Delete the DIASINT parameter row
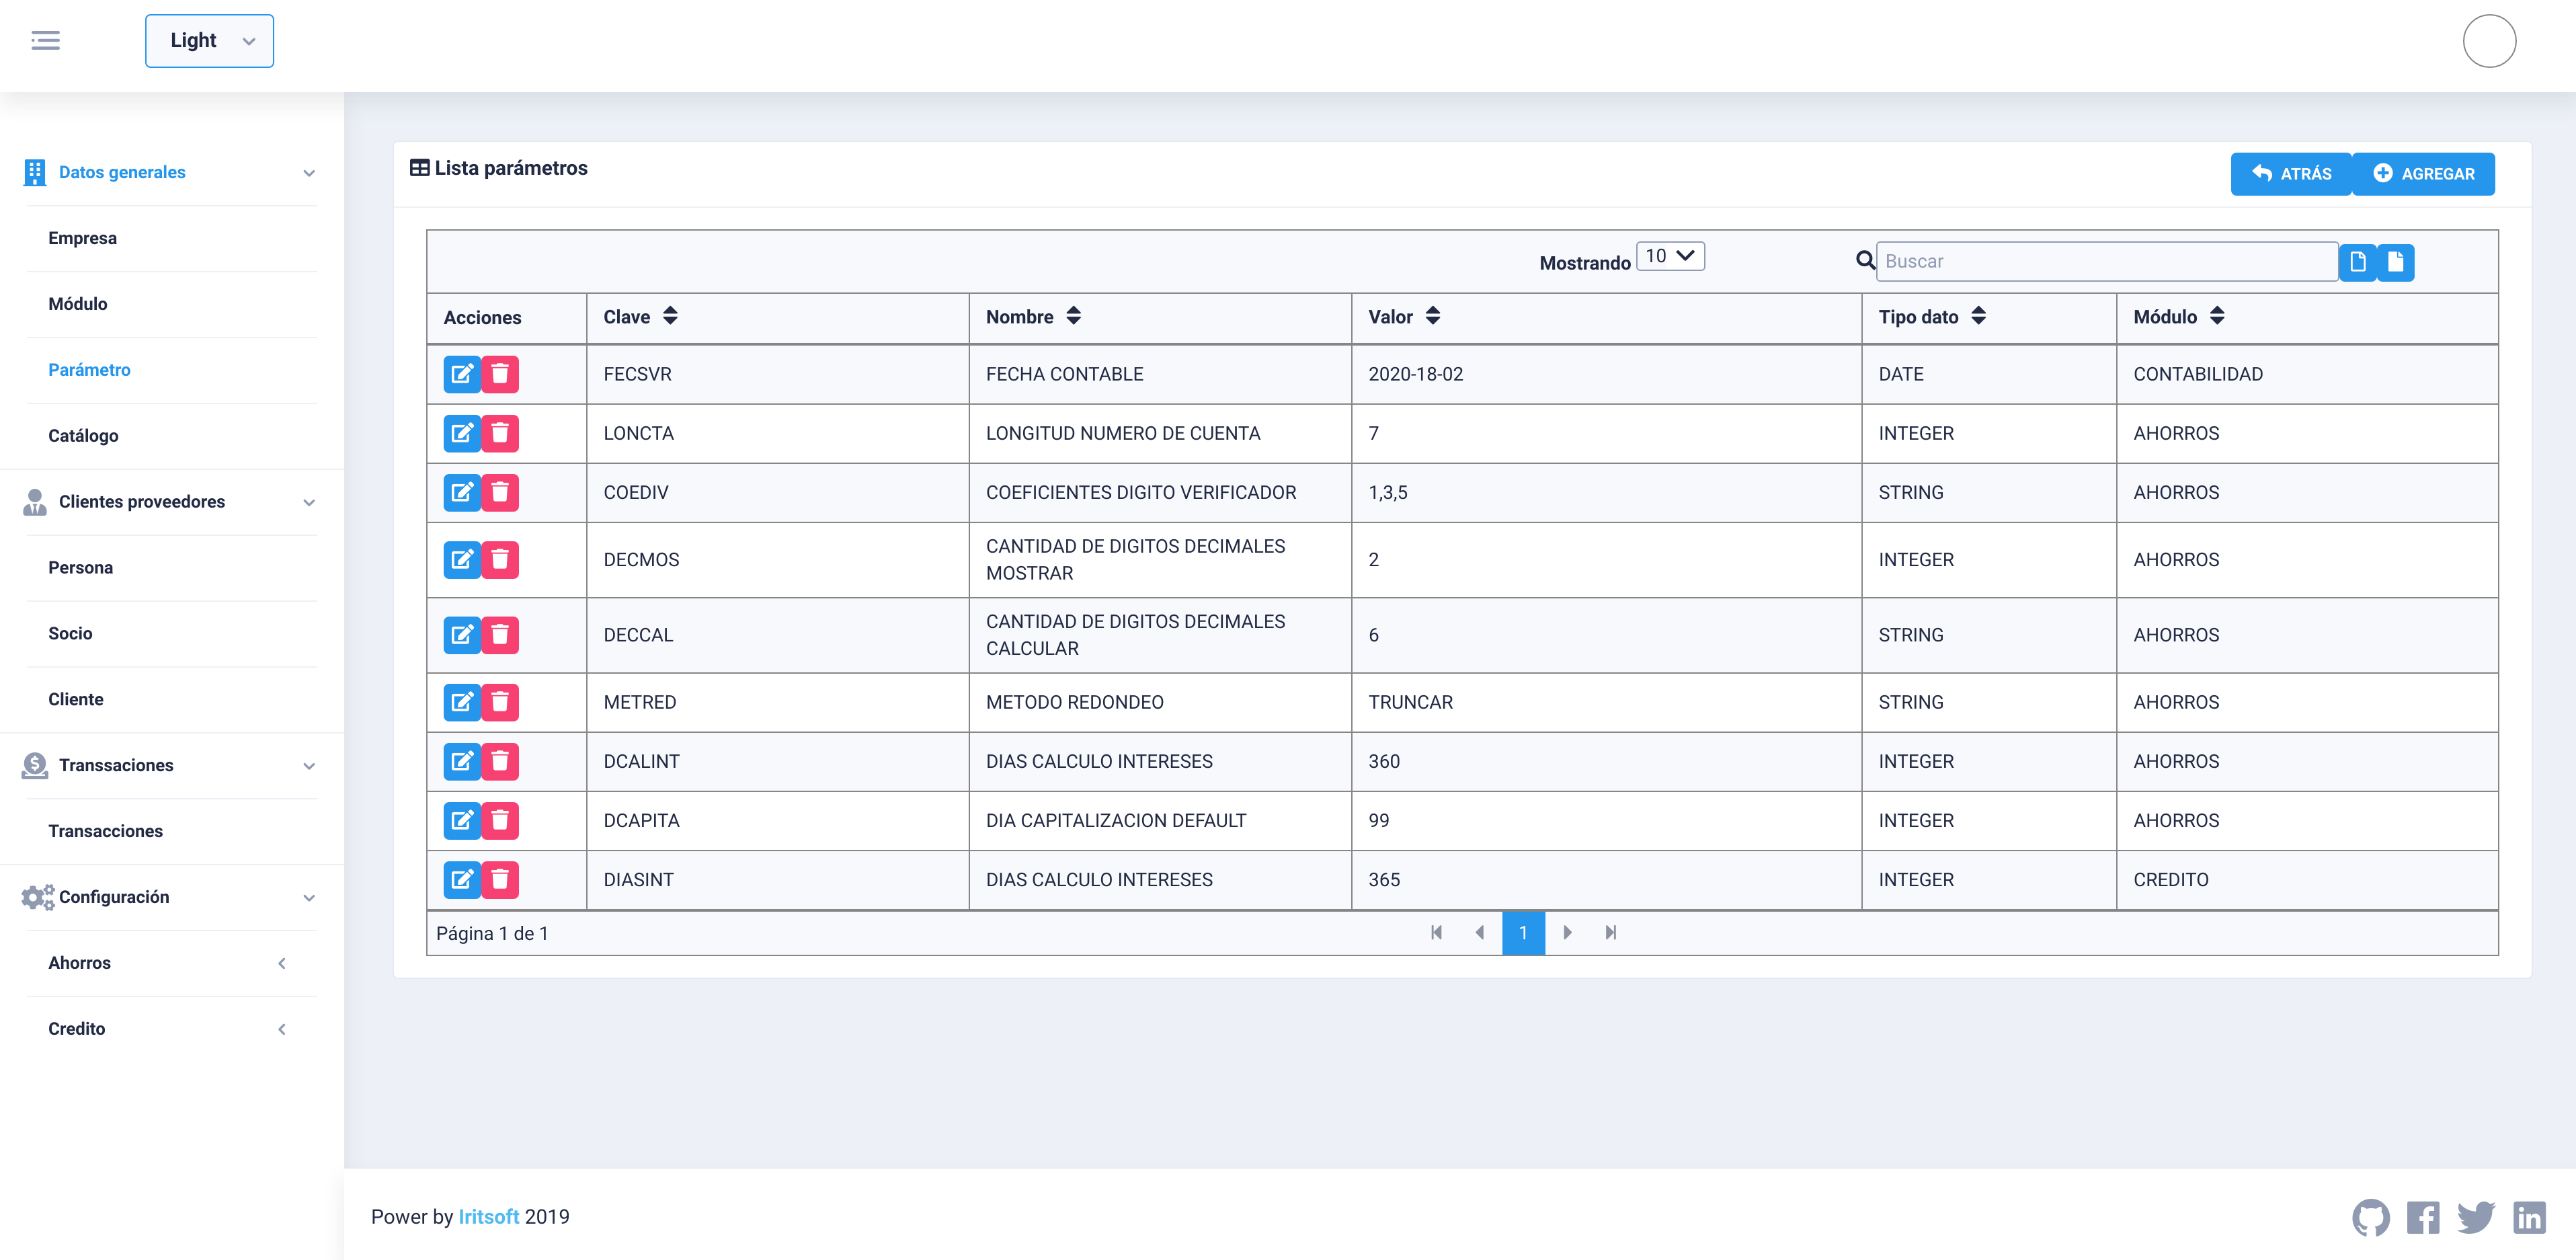Image resolution: width=2576 pixels, height=1260 pixels. point(500,879)
